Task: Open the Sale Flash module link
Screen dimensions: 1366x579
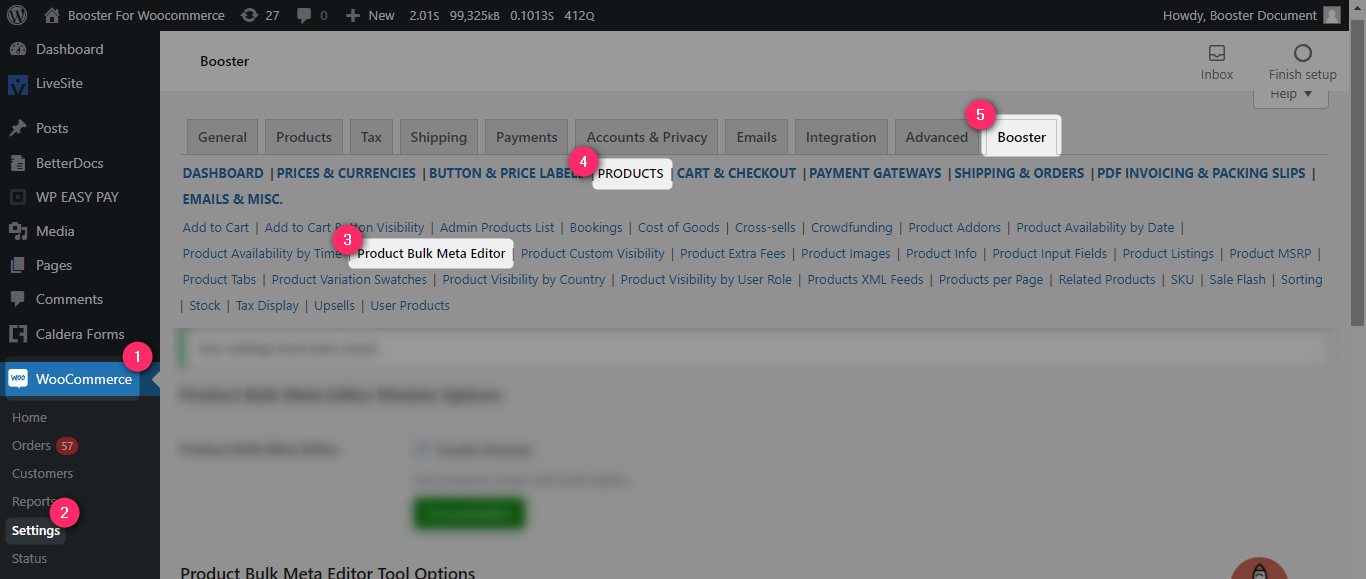Action: 1237,279
